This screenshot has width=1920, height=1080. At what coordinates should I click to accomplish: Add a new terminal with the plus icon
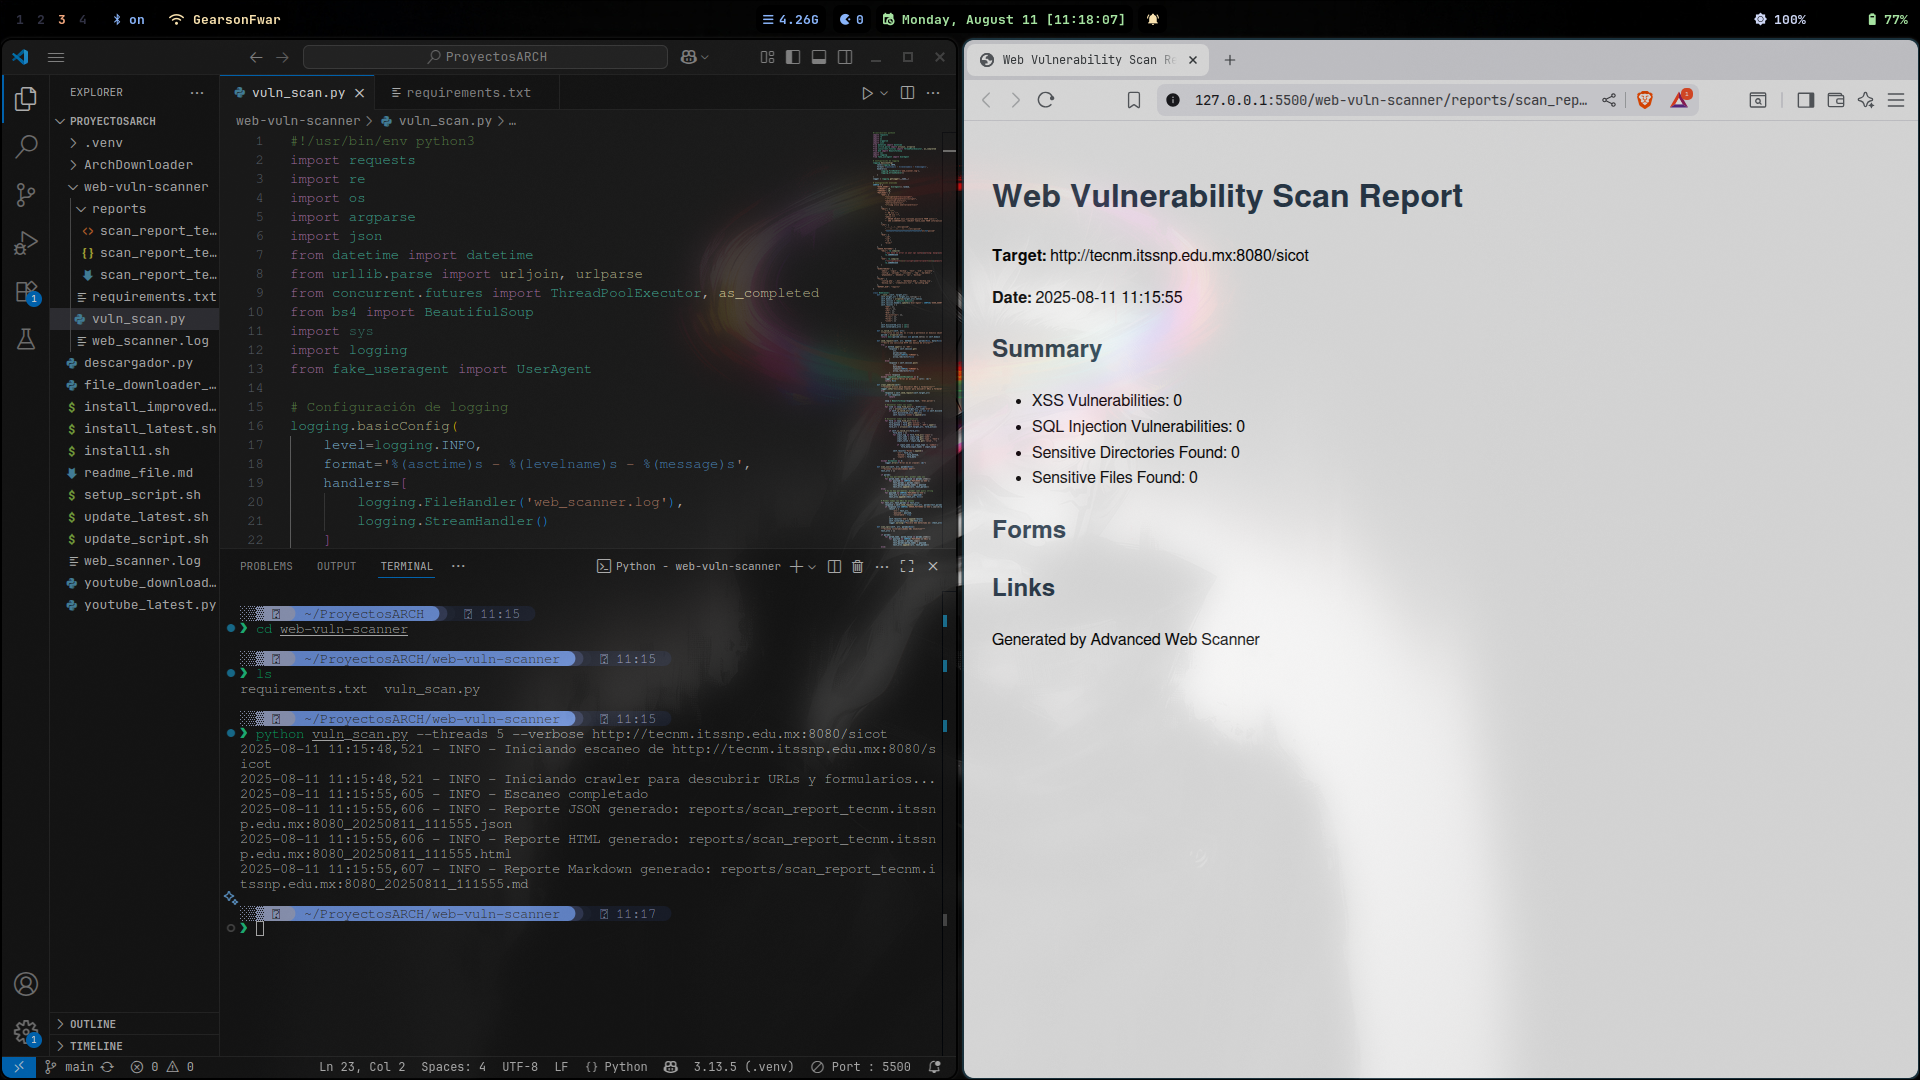pyautogui.click(x=796, y=566)
